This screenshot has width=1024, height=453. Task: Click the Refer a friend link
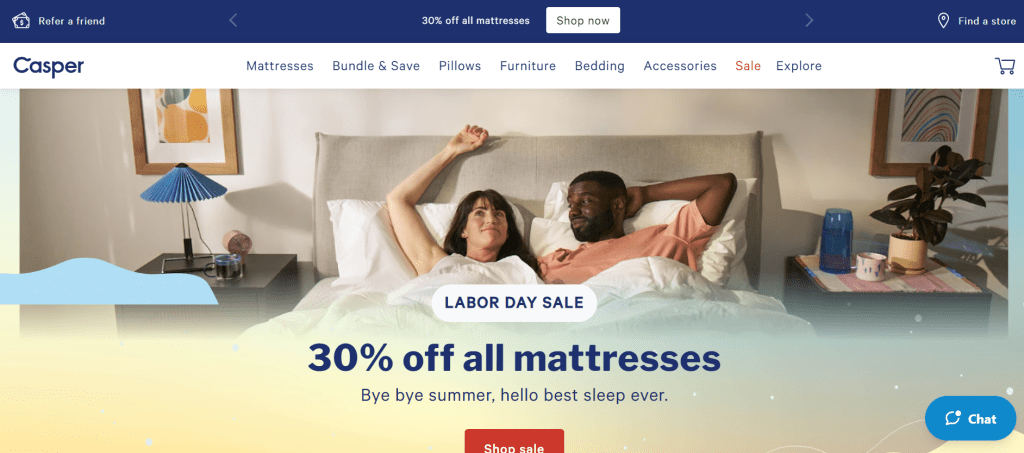coord(71,21)
